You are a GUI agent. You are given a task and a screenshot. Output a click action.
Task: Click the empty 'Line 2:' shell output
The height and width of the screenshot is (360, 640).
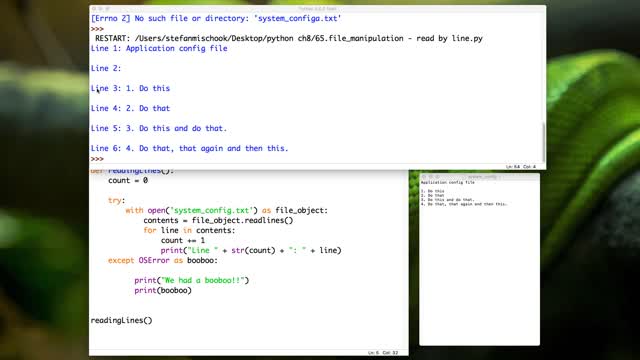coord(106,69)
